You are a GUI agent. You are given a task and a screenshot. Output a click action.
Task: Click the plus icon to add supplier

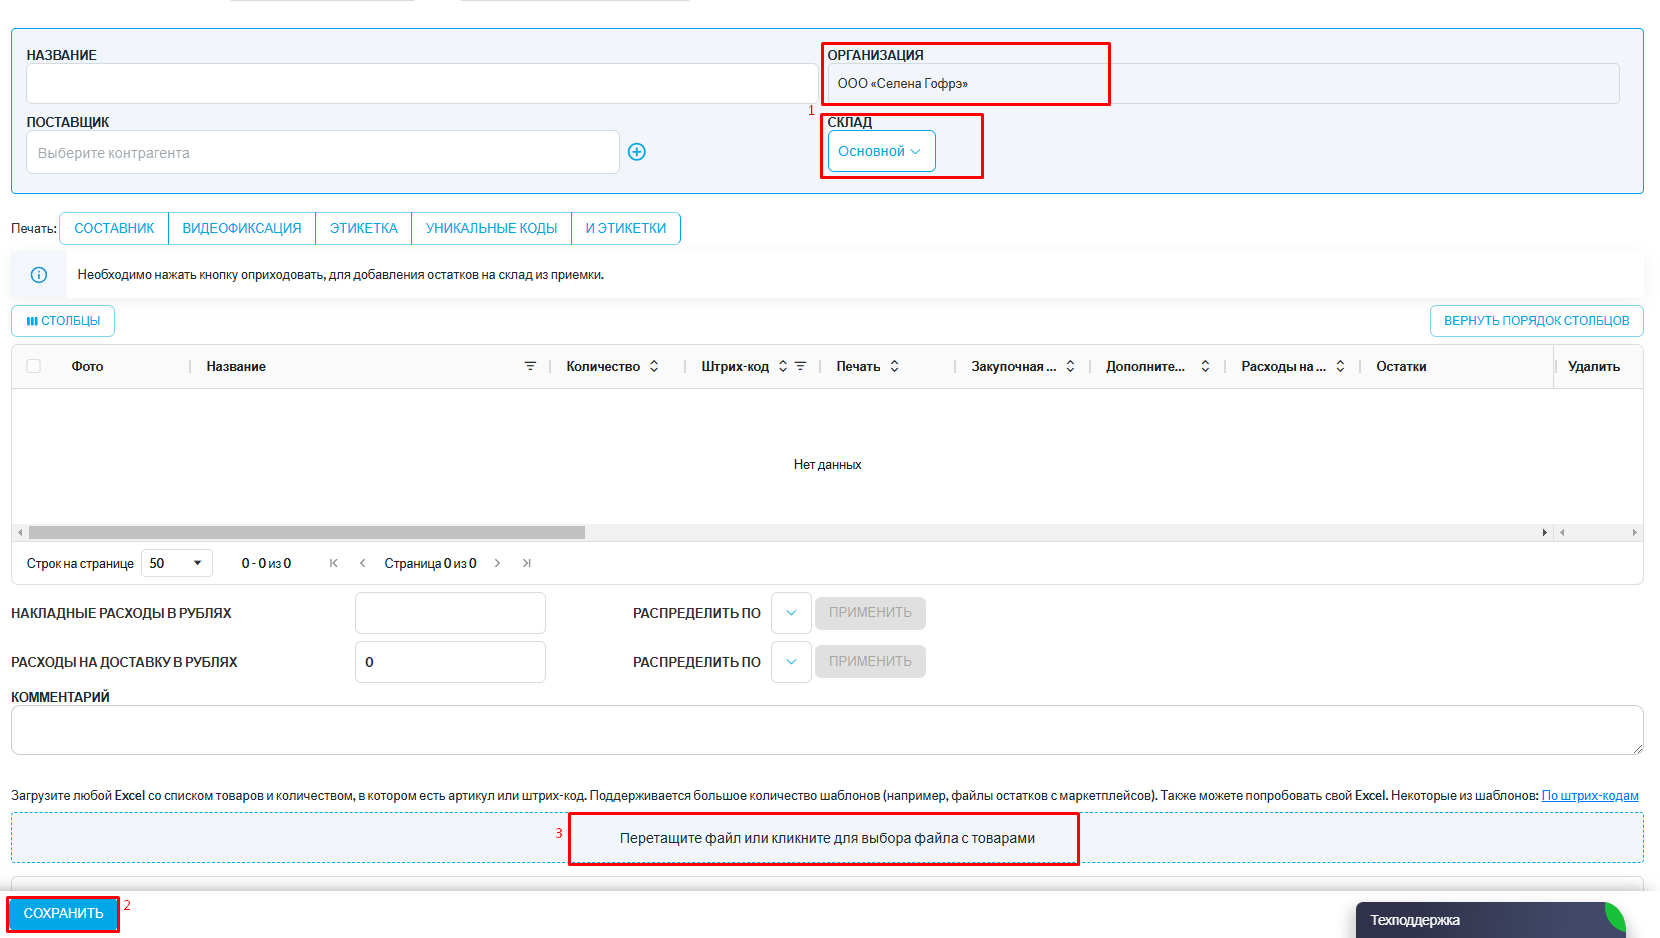click(x=637, y=152)
